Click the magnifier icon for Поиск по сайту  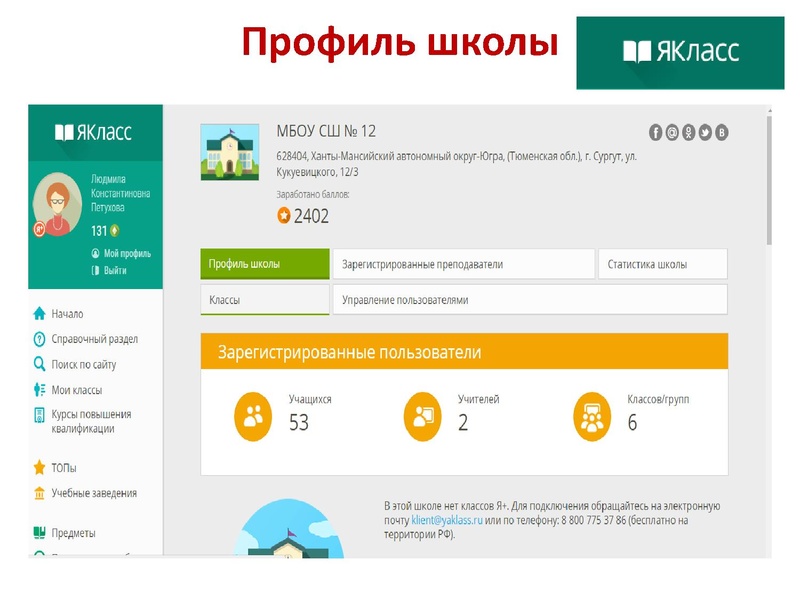(40, 365)
